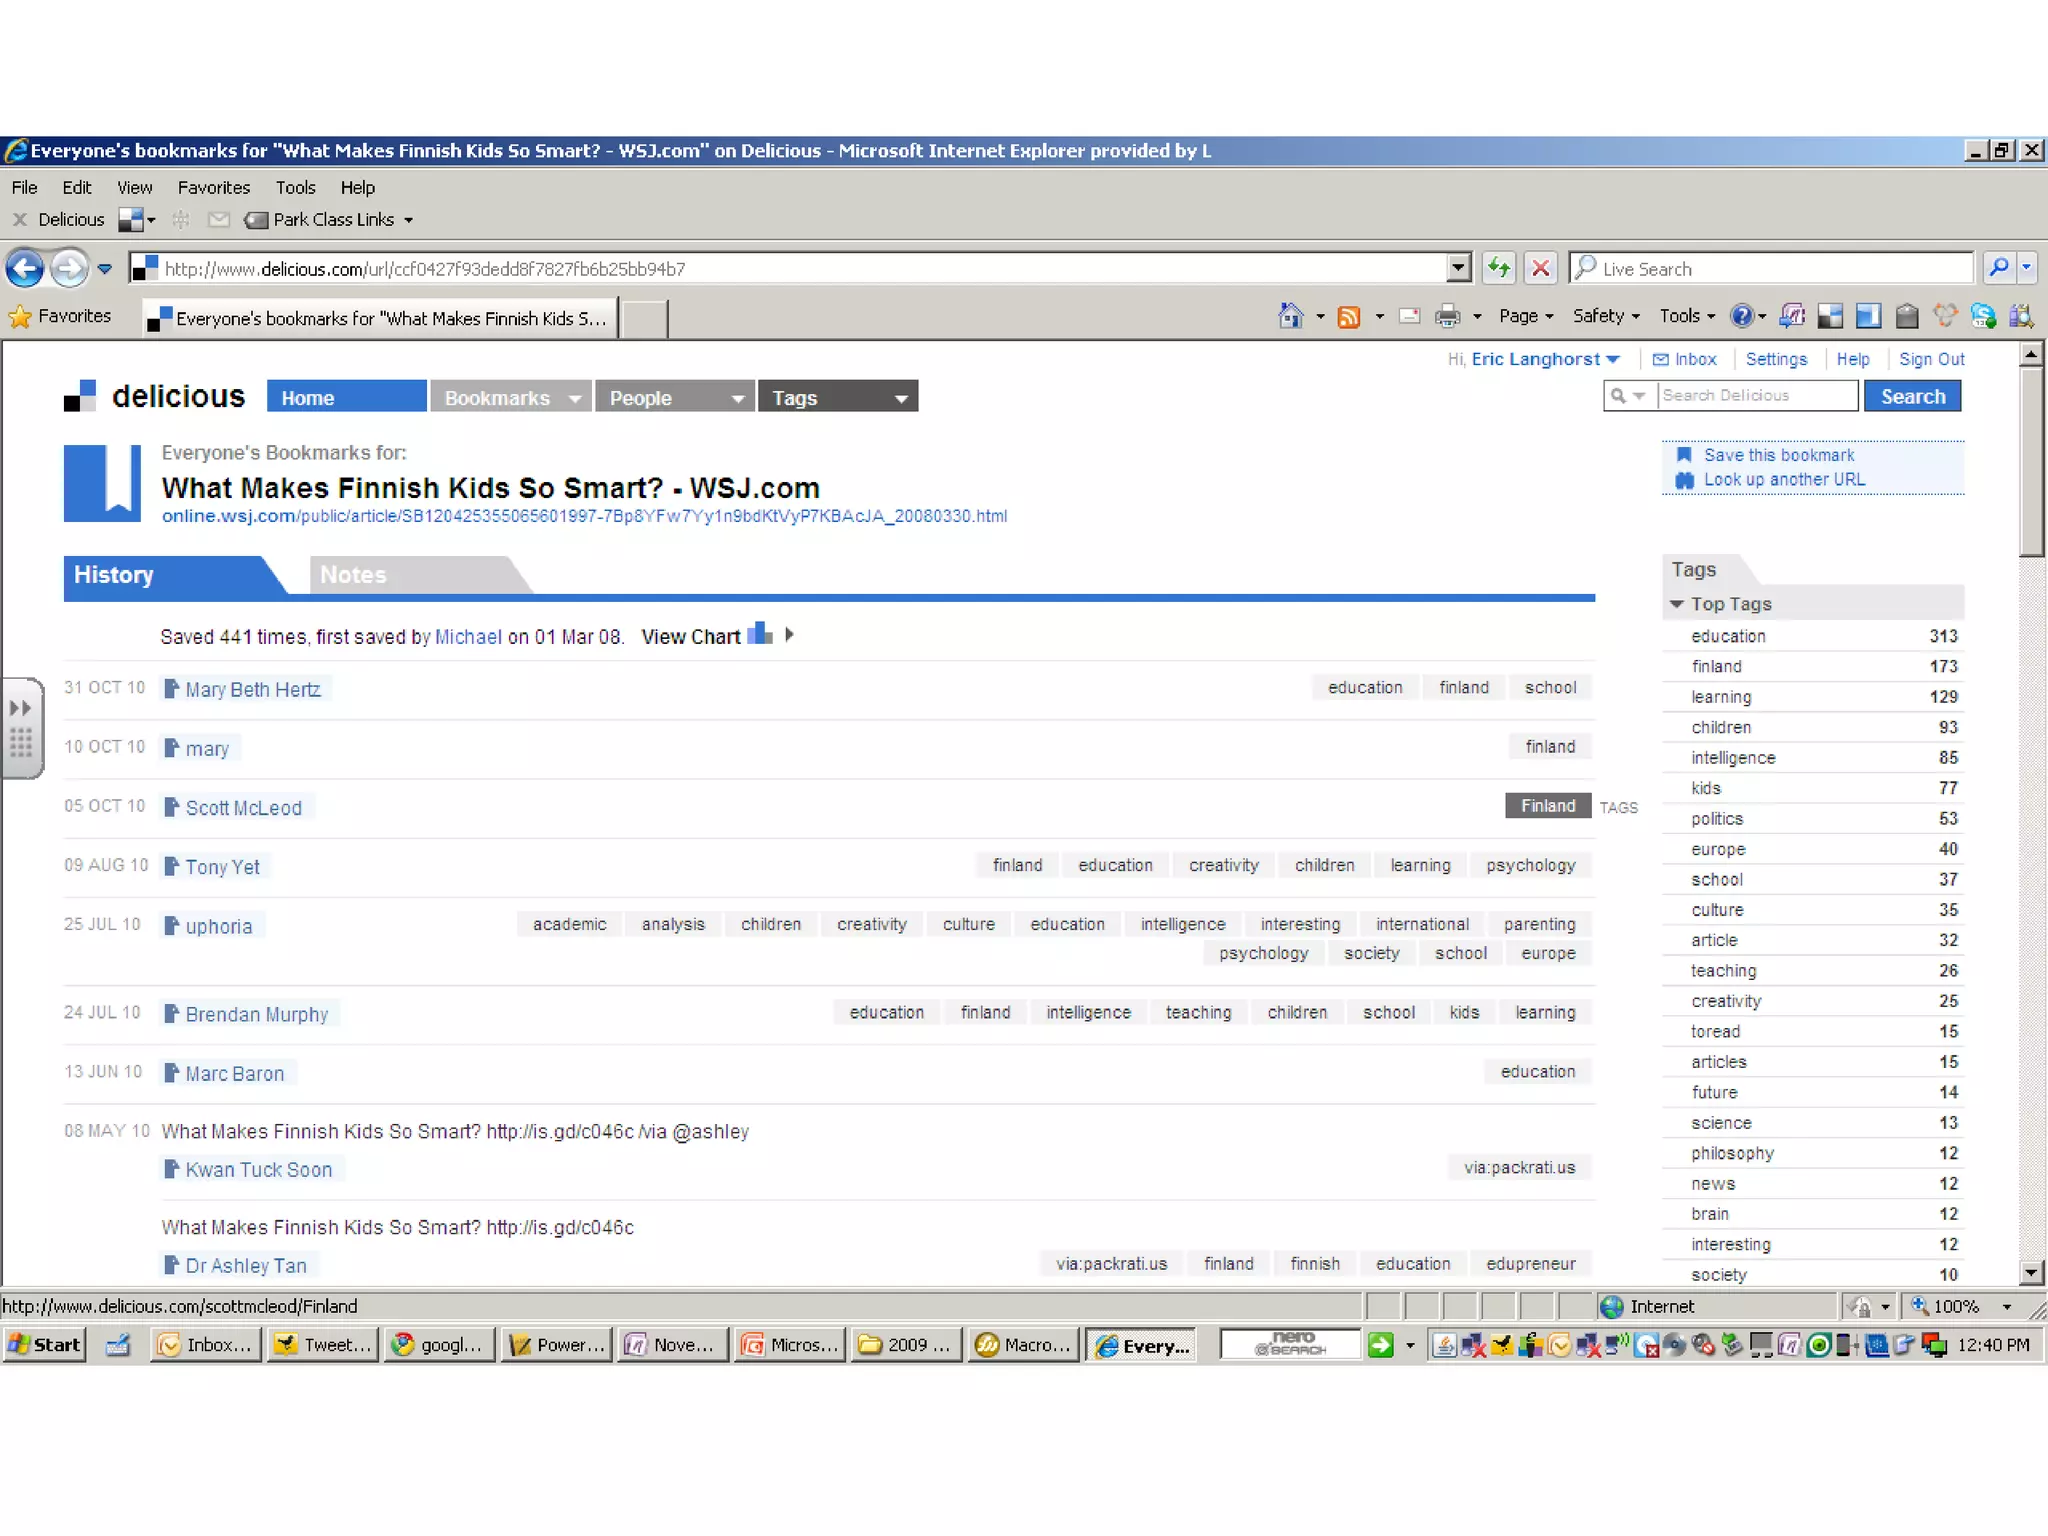This screenshot has height=1536, width=2048.
Task: Click into the Search Delicious field
Action: (1756, 396)
